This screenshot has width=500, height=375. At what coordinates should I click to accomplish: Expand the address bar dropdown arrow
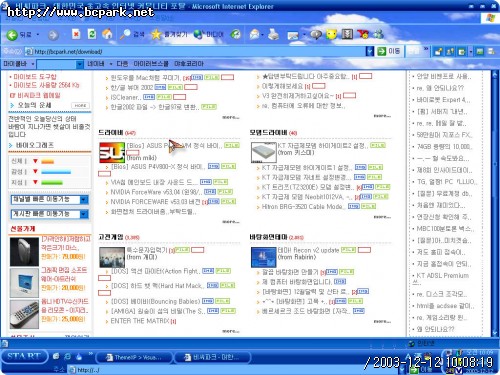coord(370,51)
